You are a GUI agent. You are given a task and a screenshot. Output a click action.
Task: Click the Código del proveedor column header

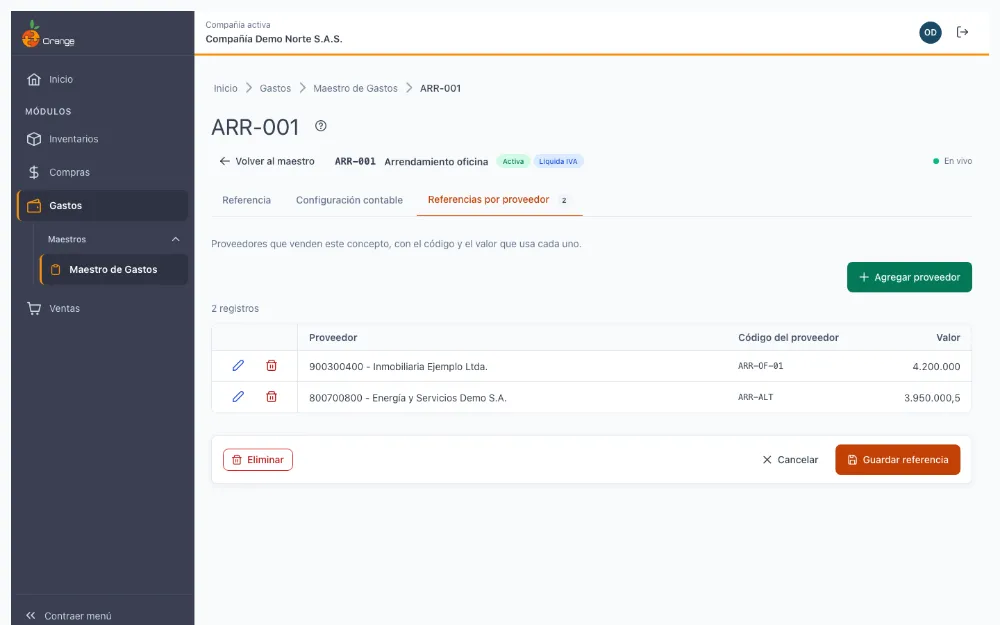[788, 338]
